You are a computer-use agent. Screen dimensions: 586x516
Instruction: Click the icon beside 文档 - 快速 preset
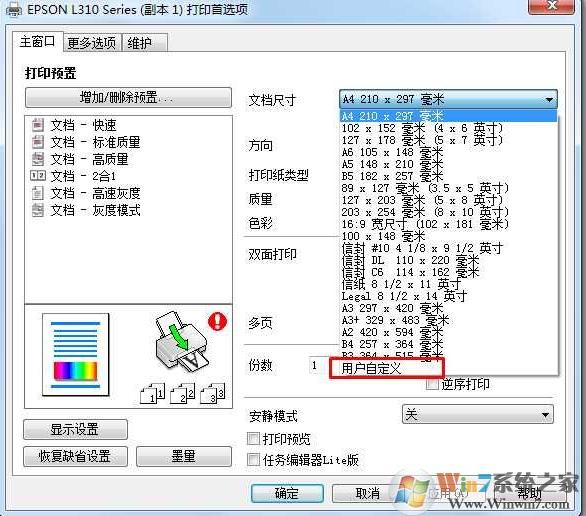click(37, 125)
